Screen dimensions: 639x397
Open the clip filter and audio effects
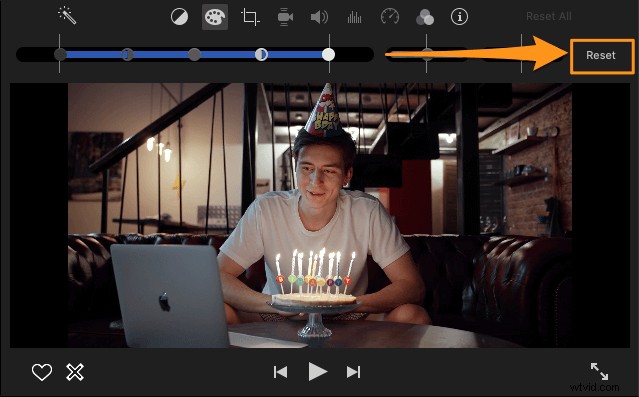coord(425,17)
